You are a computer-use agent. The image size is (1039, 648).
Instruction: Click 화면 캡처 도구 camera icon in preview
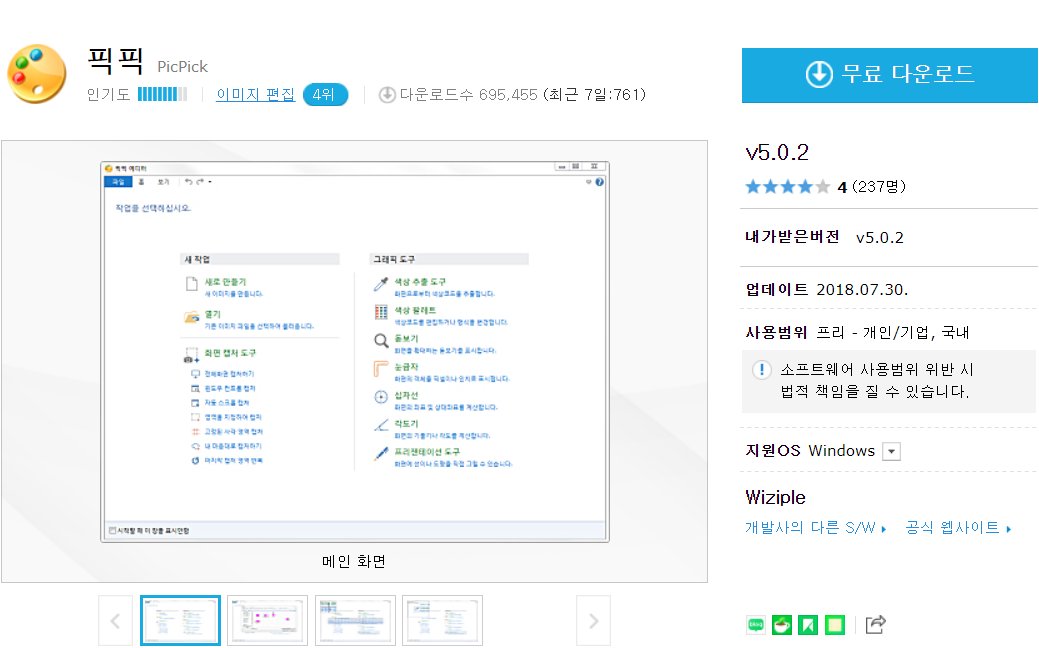[x=191, y=355]
